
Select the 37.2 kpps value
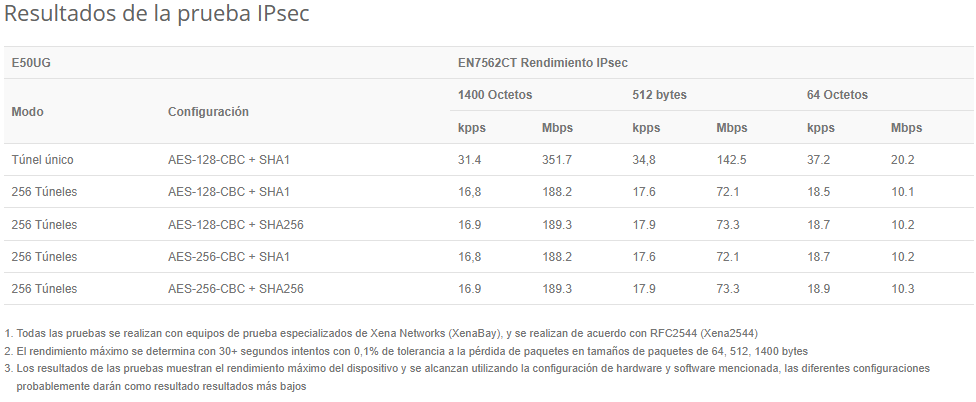click(819, 160)
